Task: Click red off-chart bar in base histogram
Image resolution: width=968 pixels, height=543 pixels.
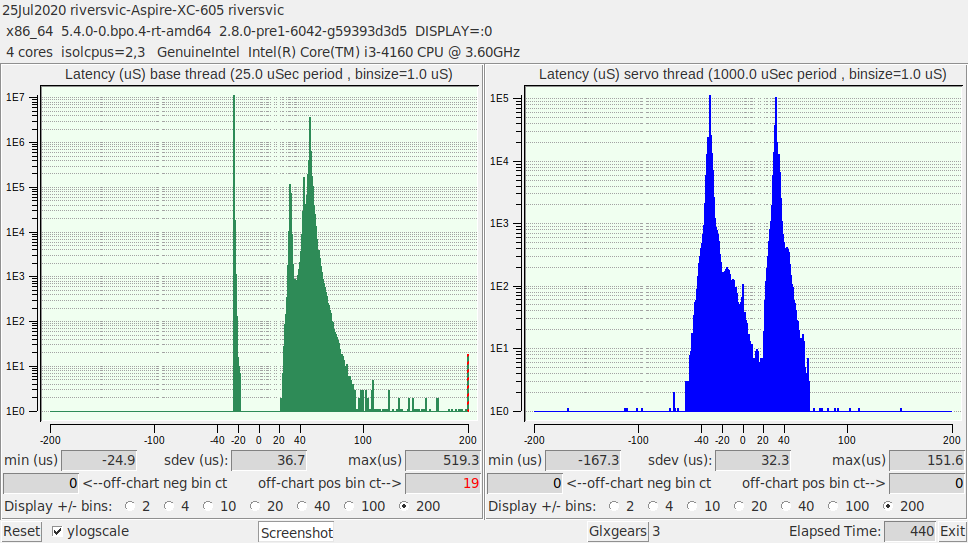Action: (468, 383)
